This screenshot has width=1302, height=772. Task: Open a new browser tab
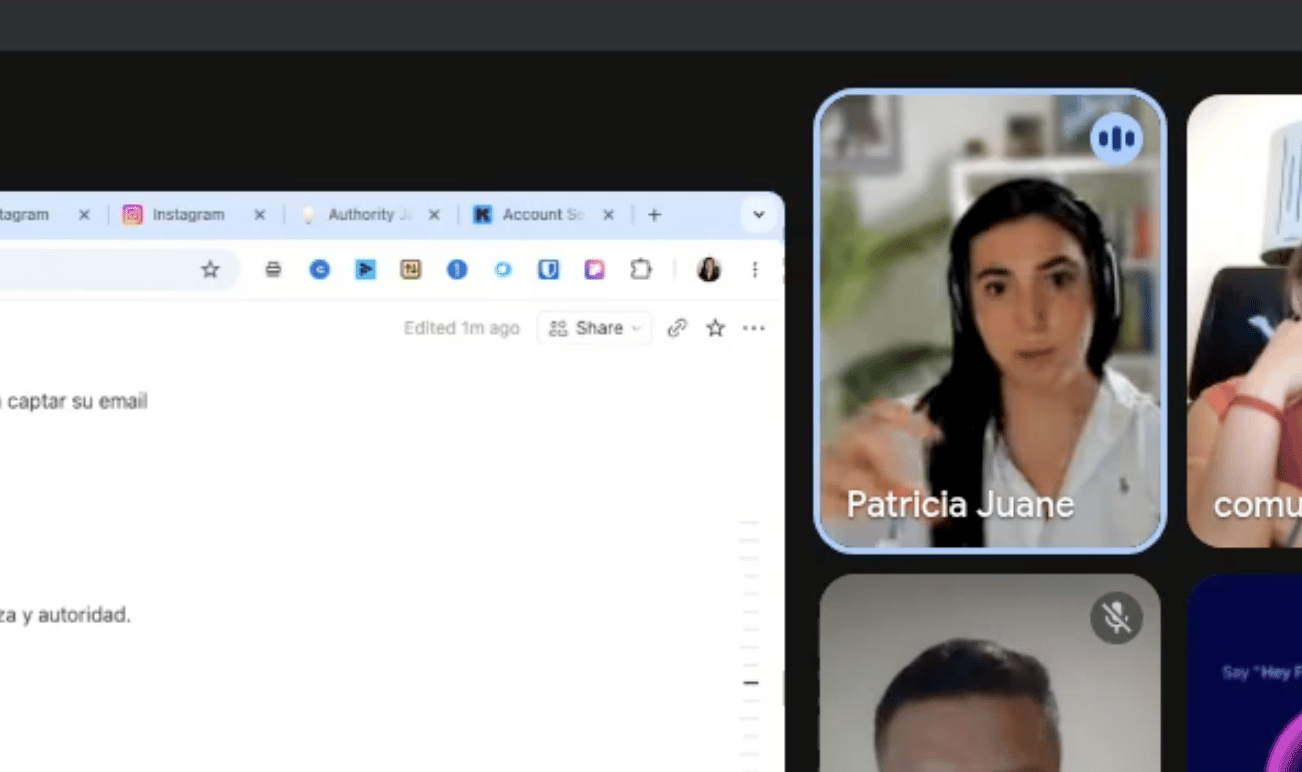coord(654,215)
